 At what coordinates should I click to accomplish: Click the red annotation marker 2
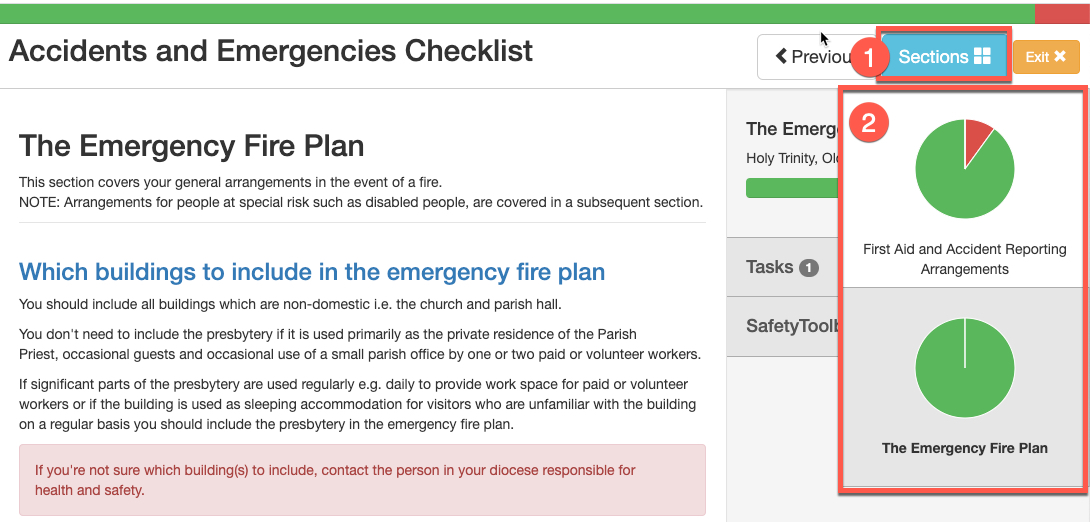(869, 123)
